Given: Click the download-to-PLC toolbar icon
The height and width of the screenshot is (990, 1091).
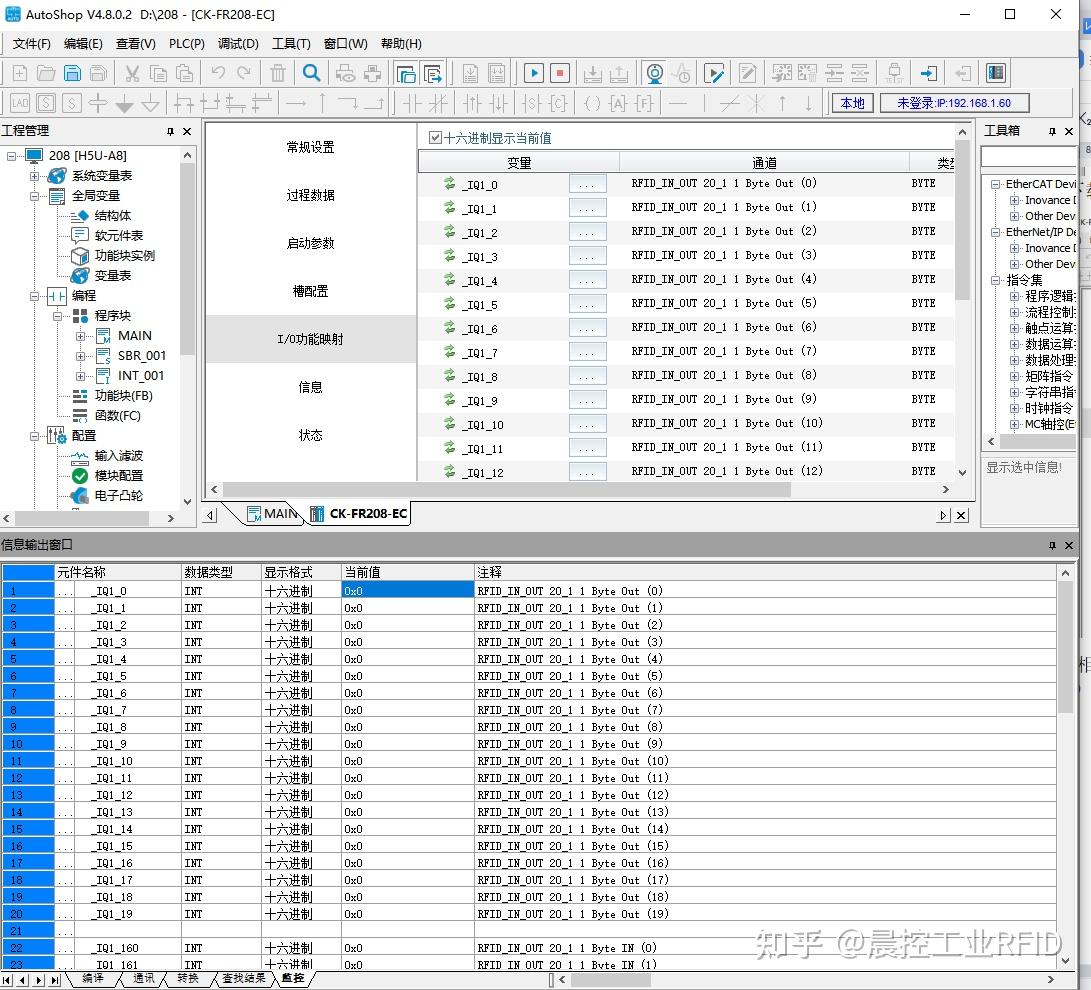Looking at the screenshot, I should pyautogui.click(x=591, y=72).
